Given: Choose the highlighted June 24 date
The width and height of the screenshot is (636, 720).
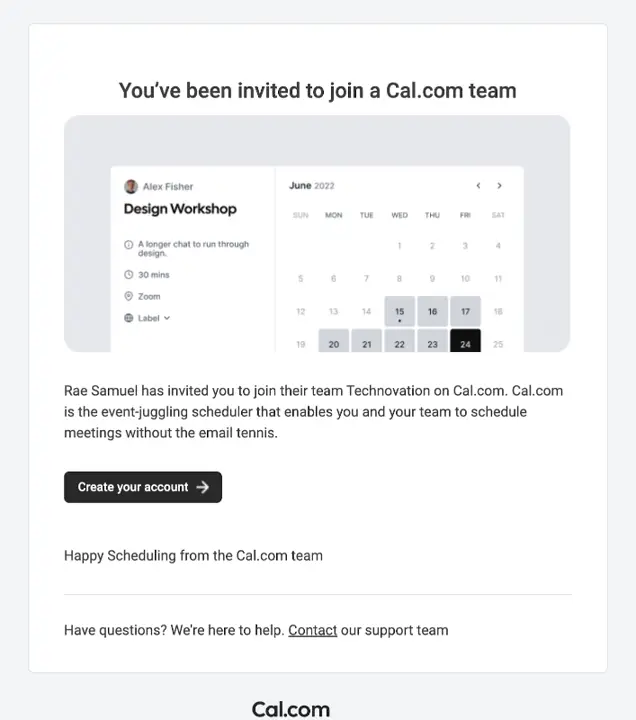Looking at the screenshot, I should coord(465,343).
